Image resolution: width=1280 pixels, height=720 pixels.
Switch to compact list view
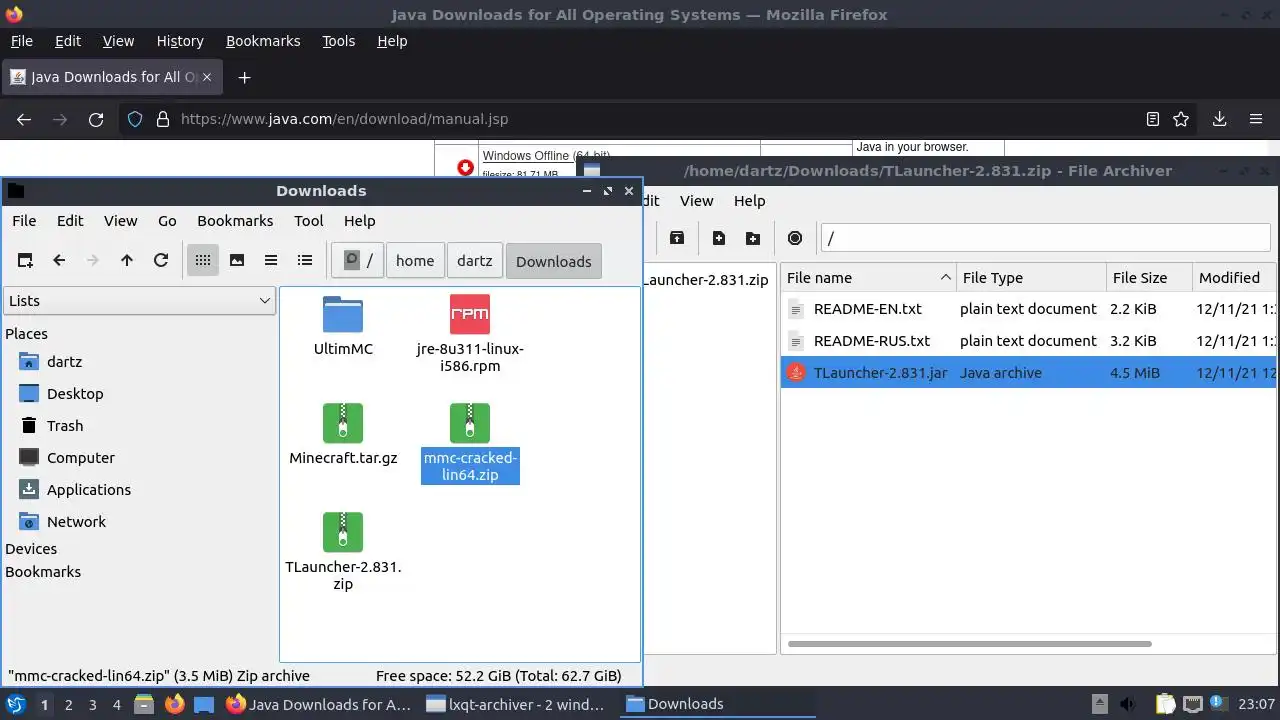point(271,261)
